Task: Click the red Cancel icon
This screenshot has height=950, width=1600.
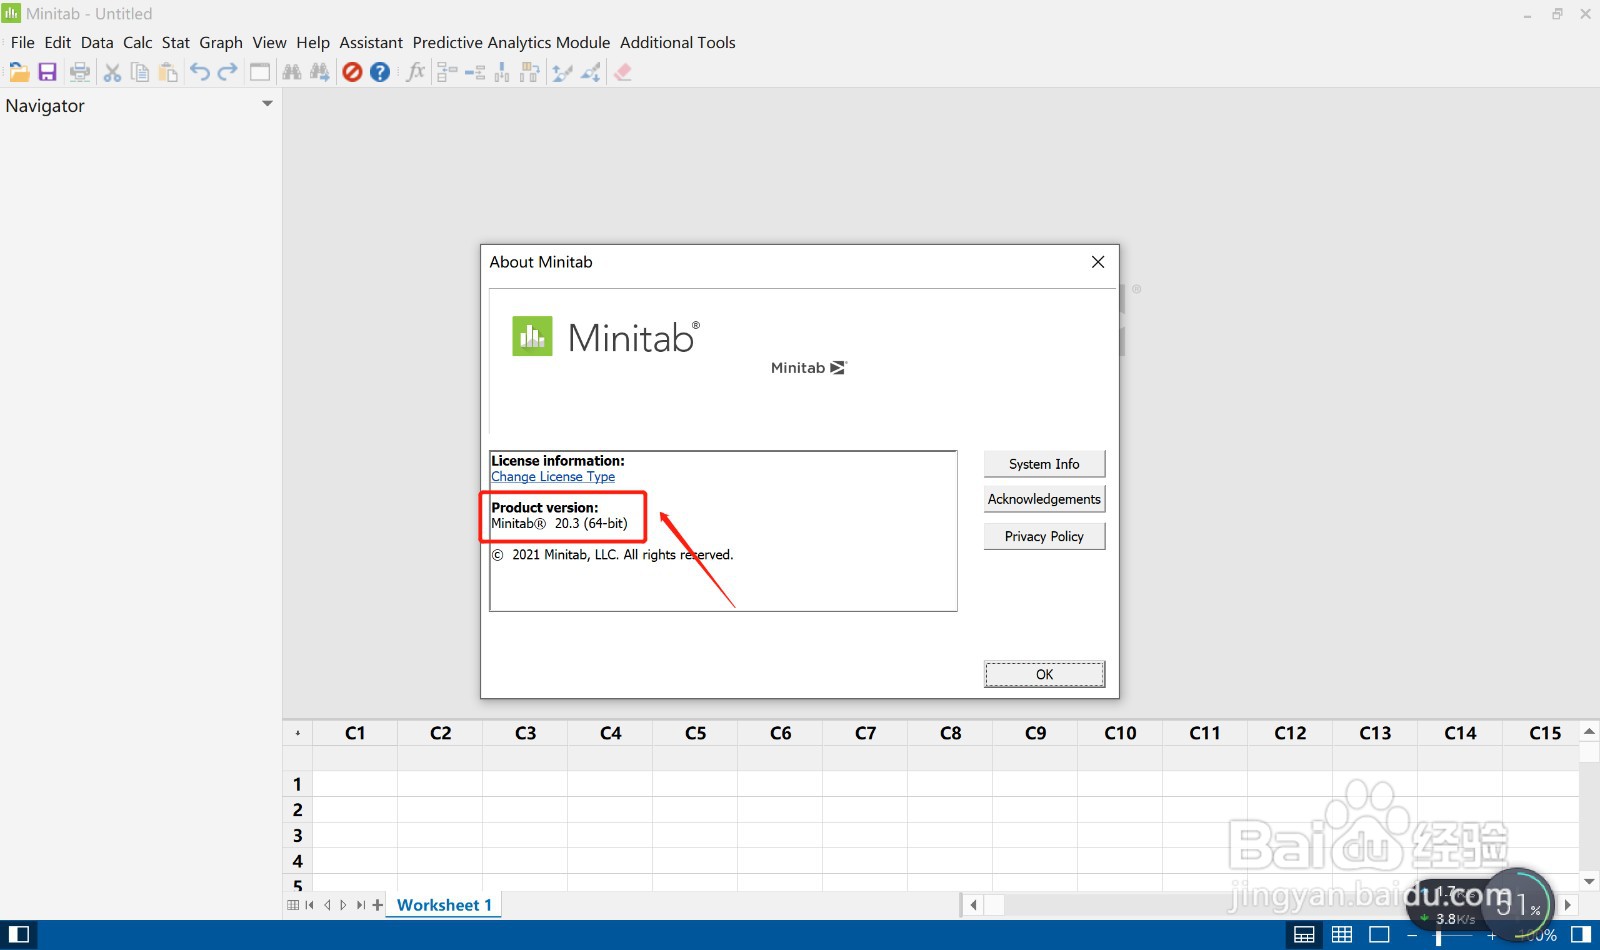Action: [352, 72]
